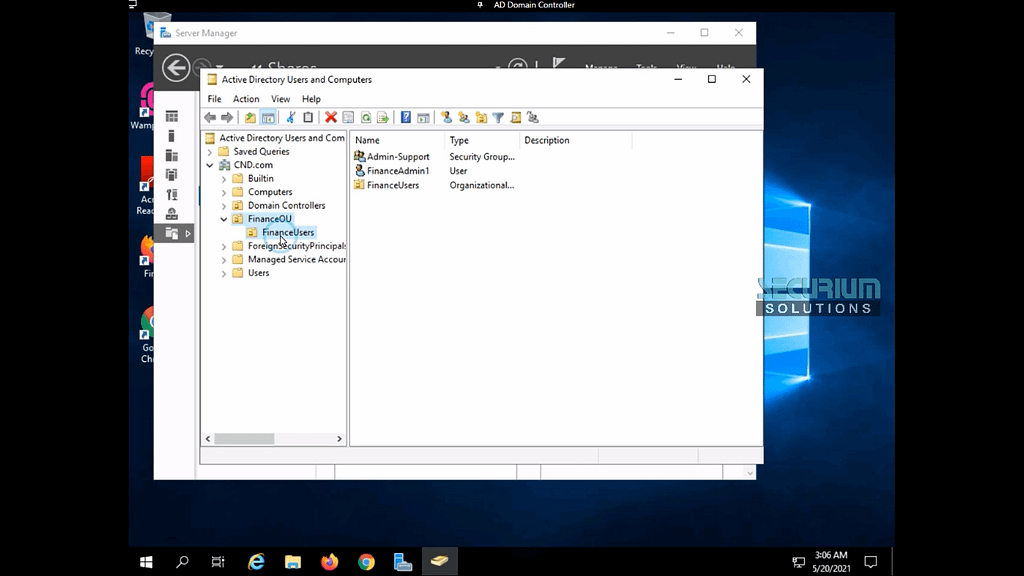Open Server Manager All Servers sidebar icon
Viewport: 1024px width, 576px height.
click(172, 155)
